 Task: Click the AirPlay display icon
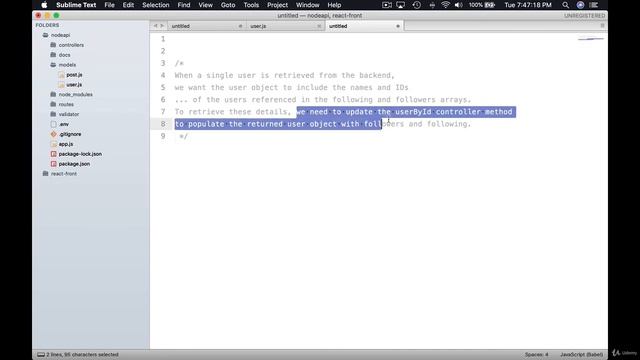(x=401, y=5)
